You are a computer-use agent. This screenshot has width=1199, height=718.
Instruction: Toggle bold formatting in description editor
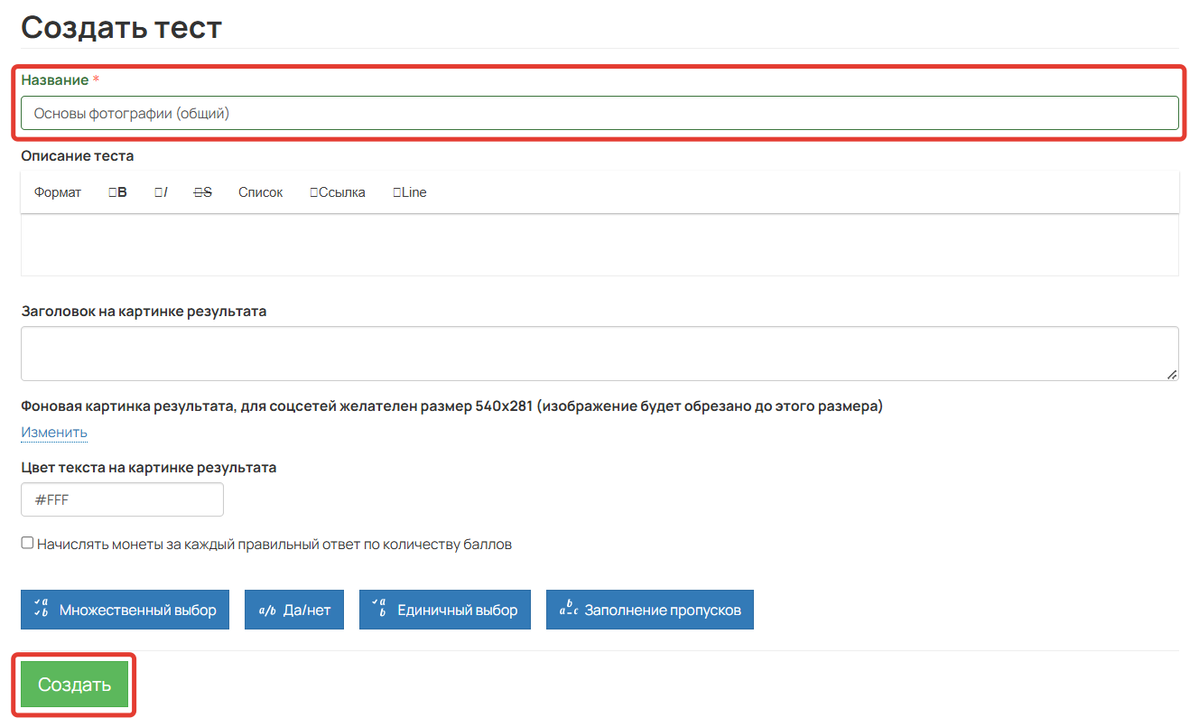[118, 193]
